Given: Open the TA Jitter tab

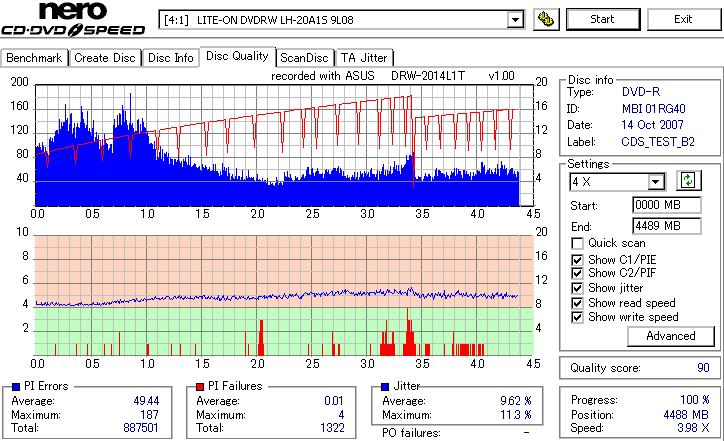Looking at the screenshot, I should [364, 58].
